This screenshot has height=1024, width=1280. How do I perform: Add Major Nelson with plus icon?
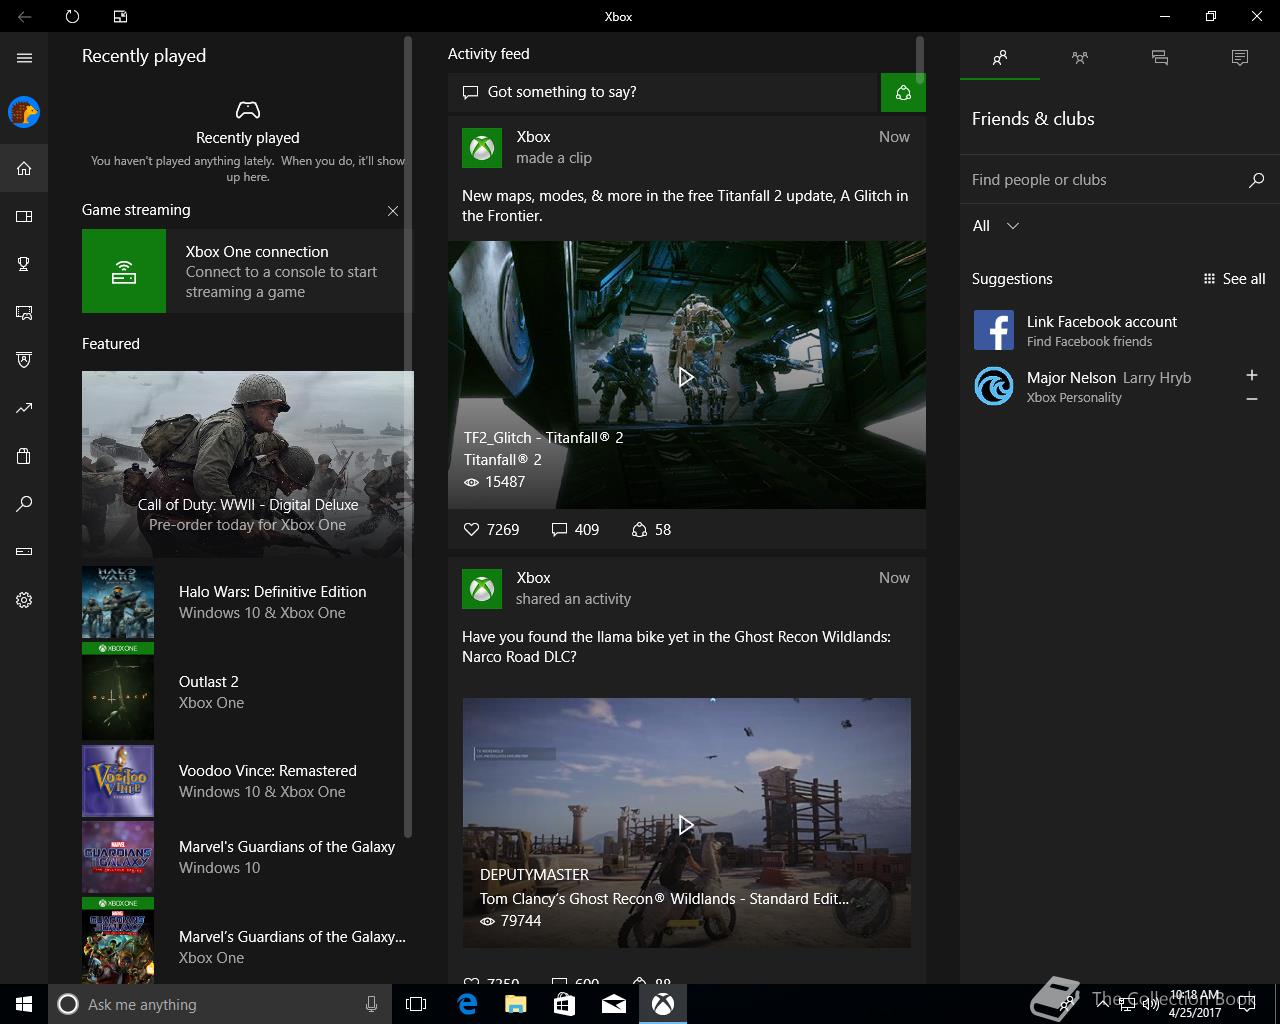(x=1252, y=375)
